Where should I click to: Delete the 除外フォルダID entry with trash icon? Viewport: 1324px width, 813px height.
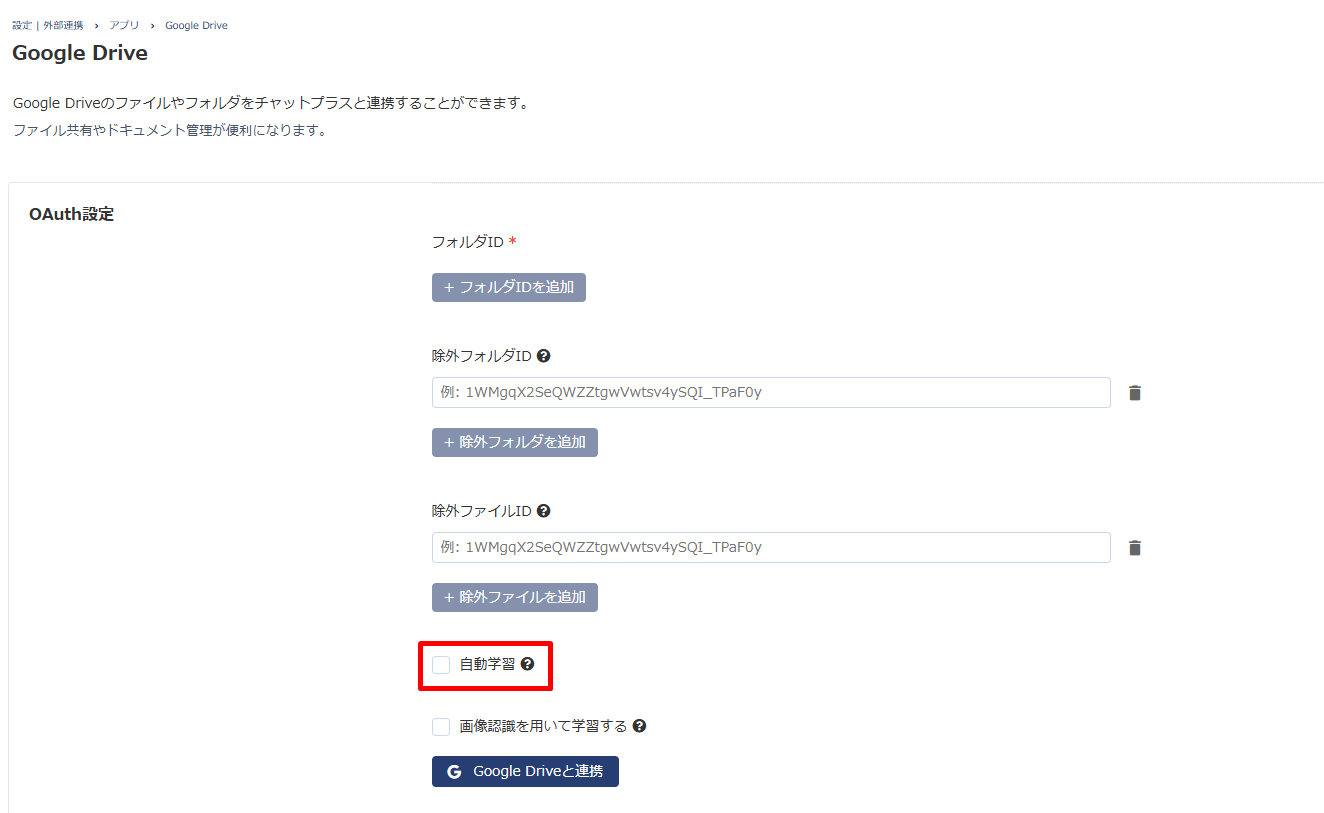1135,393
